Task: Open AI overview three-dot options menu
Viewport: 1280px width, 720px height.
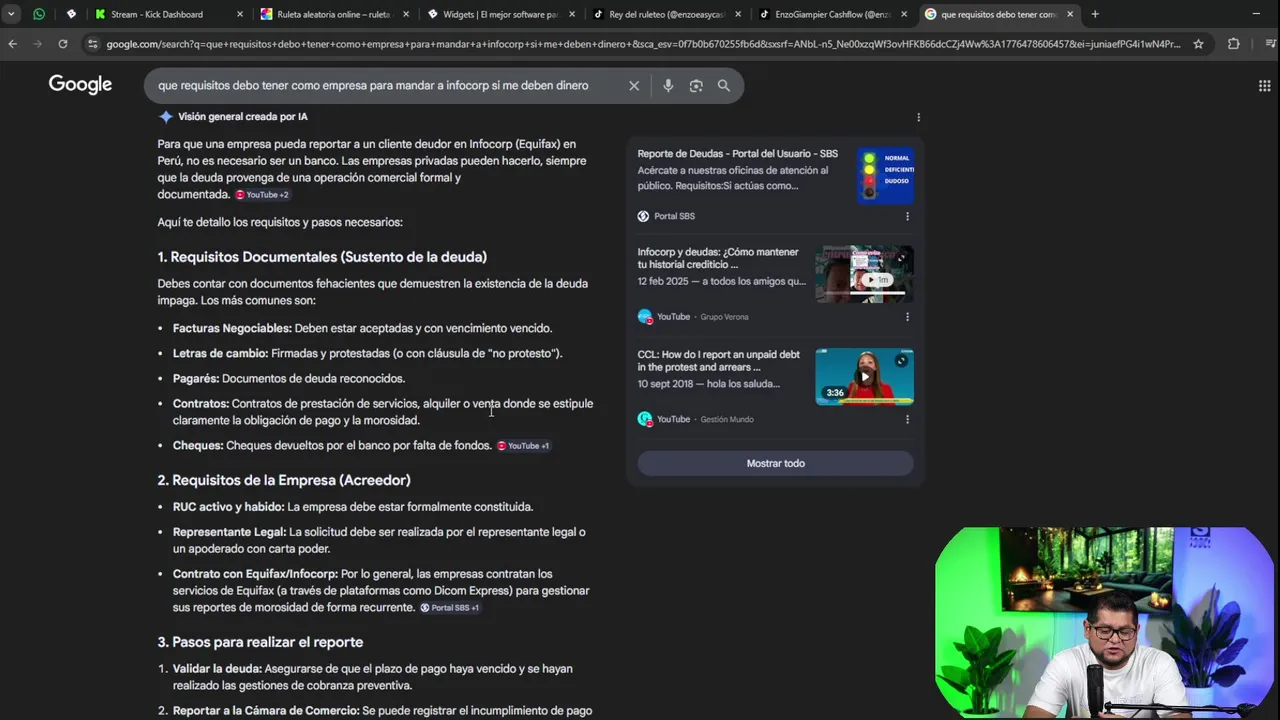Action: [918, 117]
